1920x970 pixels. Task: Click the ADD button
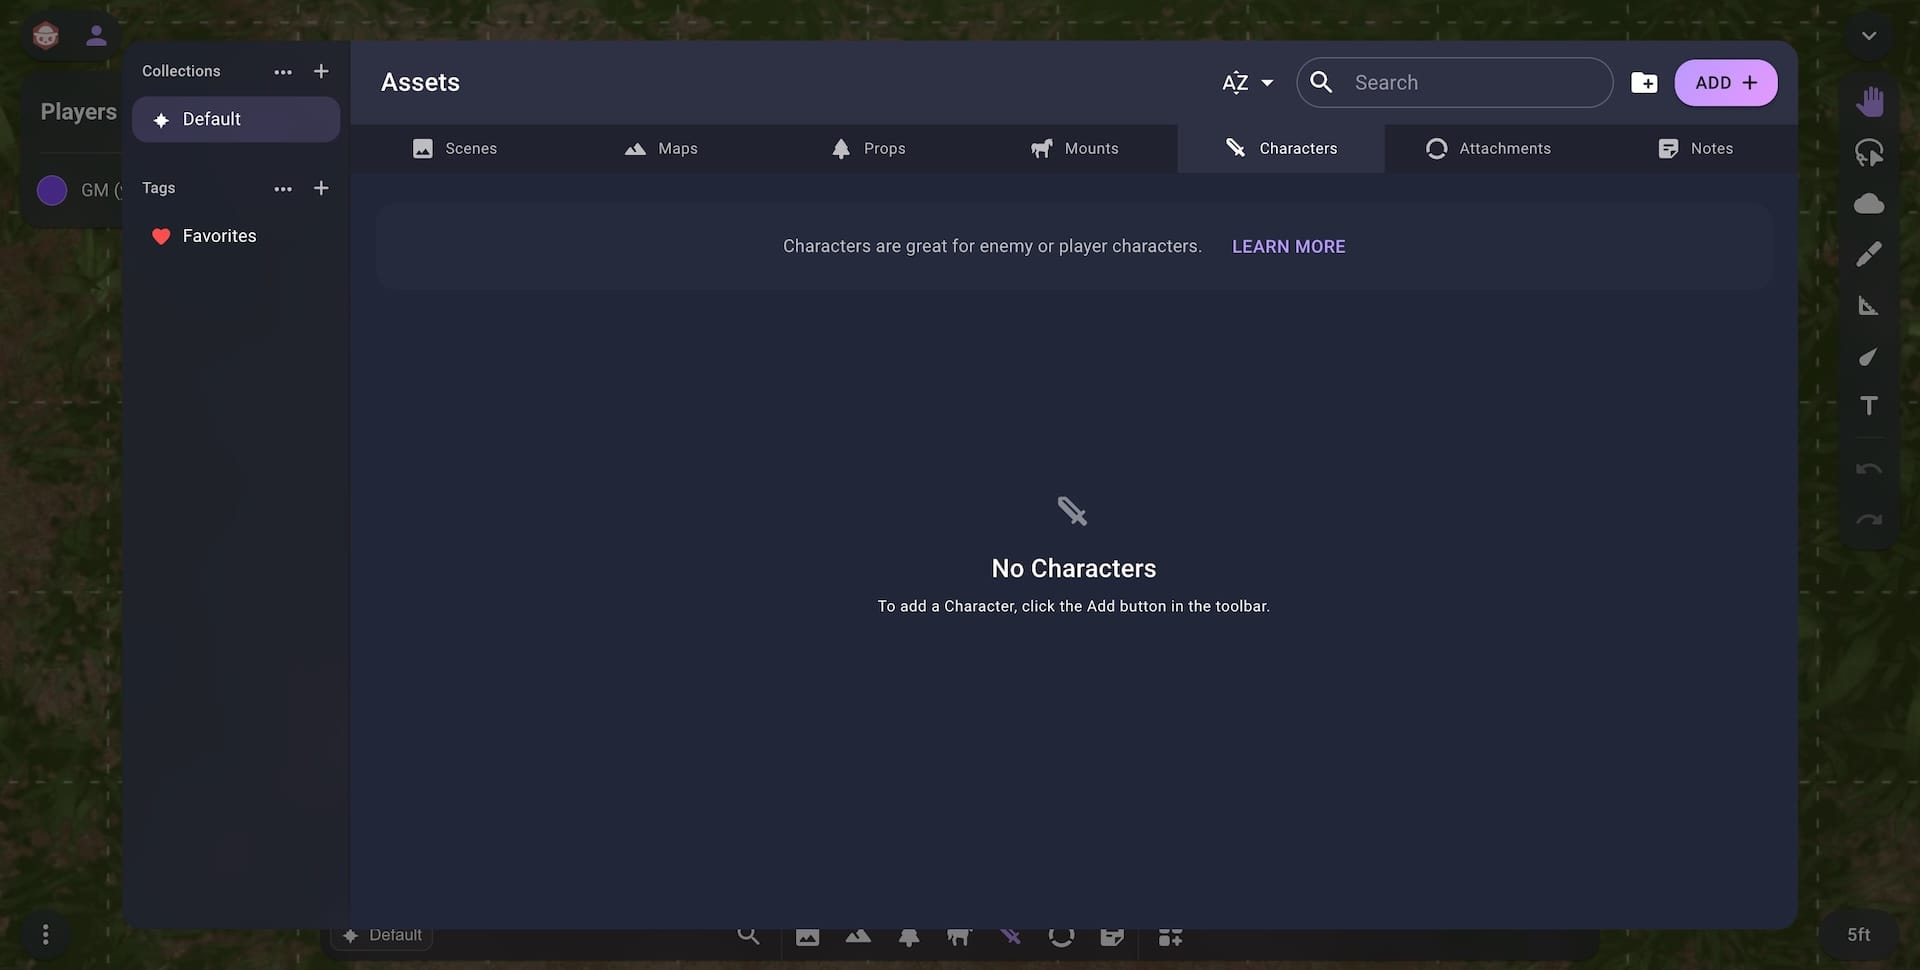click(x=1726, y=83)
